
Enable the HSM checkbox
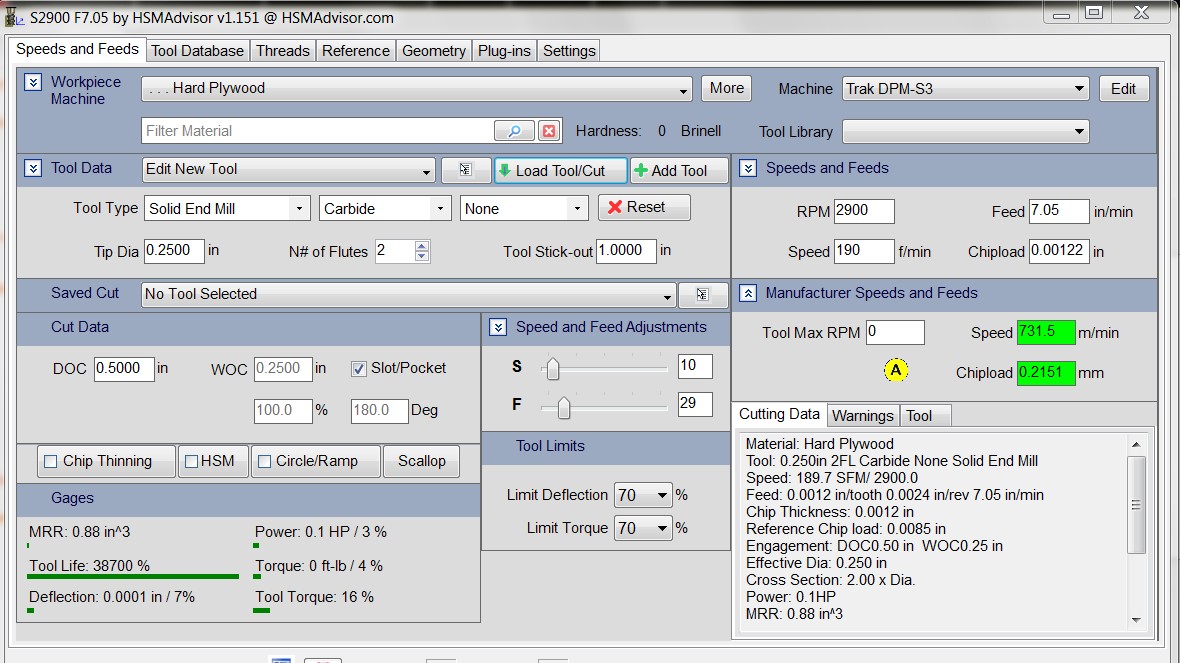(x=190, y=461)
